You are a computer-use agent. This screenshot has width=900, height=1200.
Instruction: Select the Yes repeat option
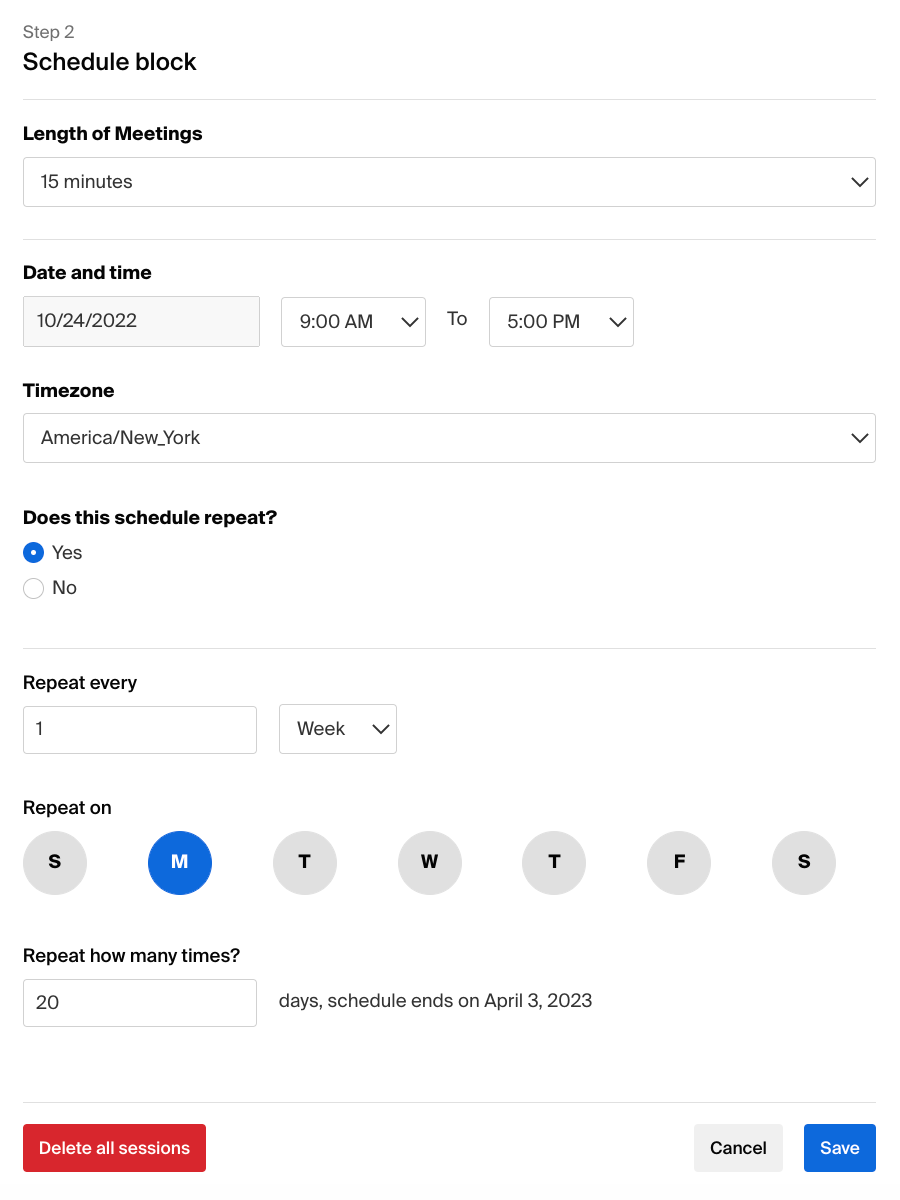[33, 552]
